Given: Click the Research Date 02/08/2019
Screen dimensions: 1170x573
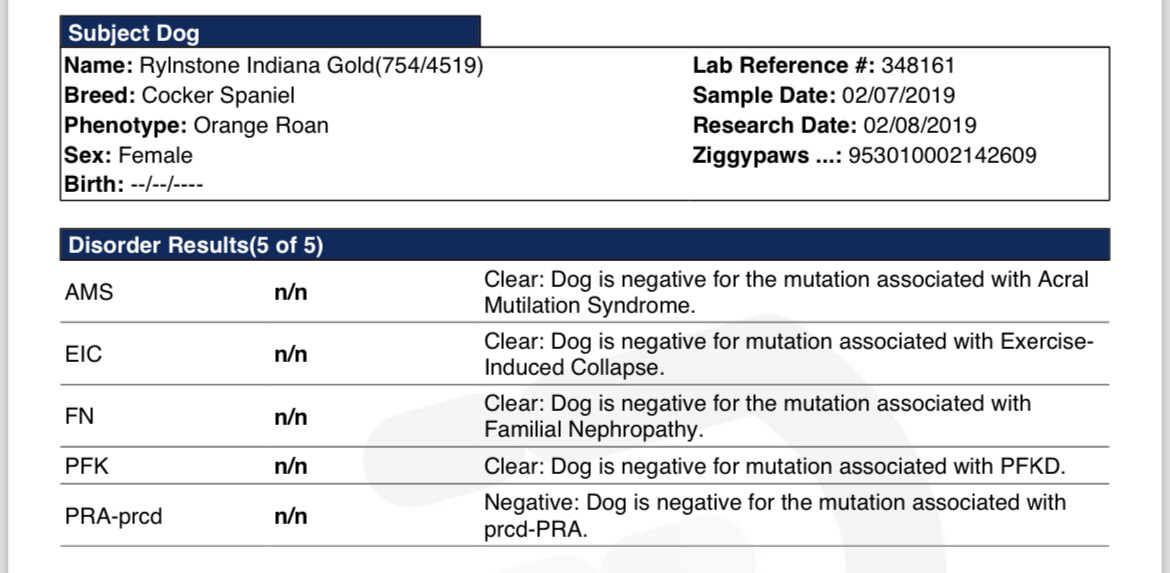Looking at the screenshot, I should [919, 125].
